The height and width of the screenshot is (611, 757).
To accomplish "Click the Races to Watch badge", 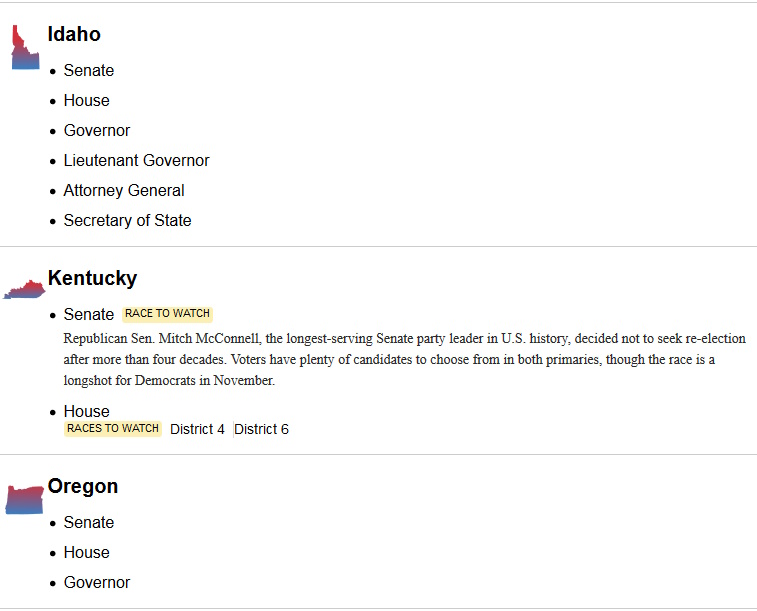I will point(113,429).
